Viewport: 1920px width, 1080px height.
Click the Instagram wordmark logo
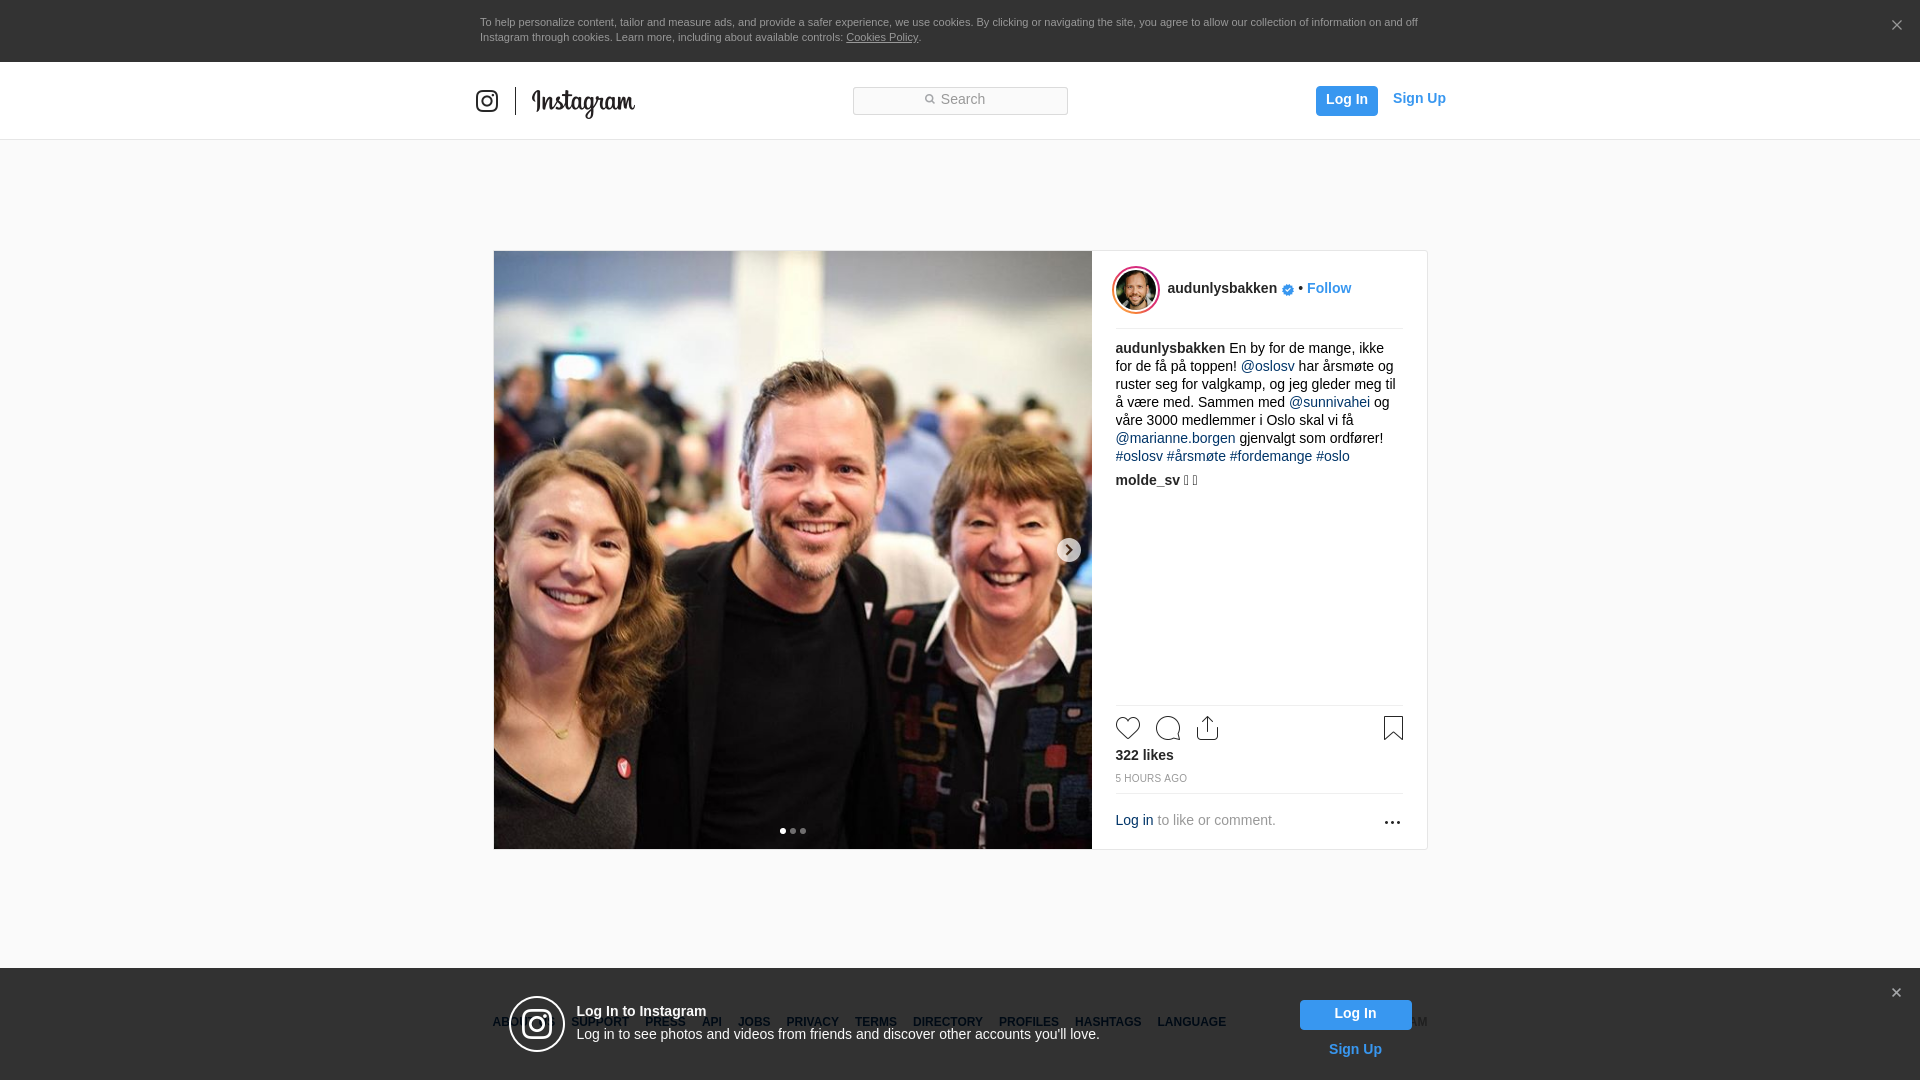(x=583, y=102)
